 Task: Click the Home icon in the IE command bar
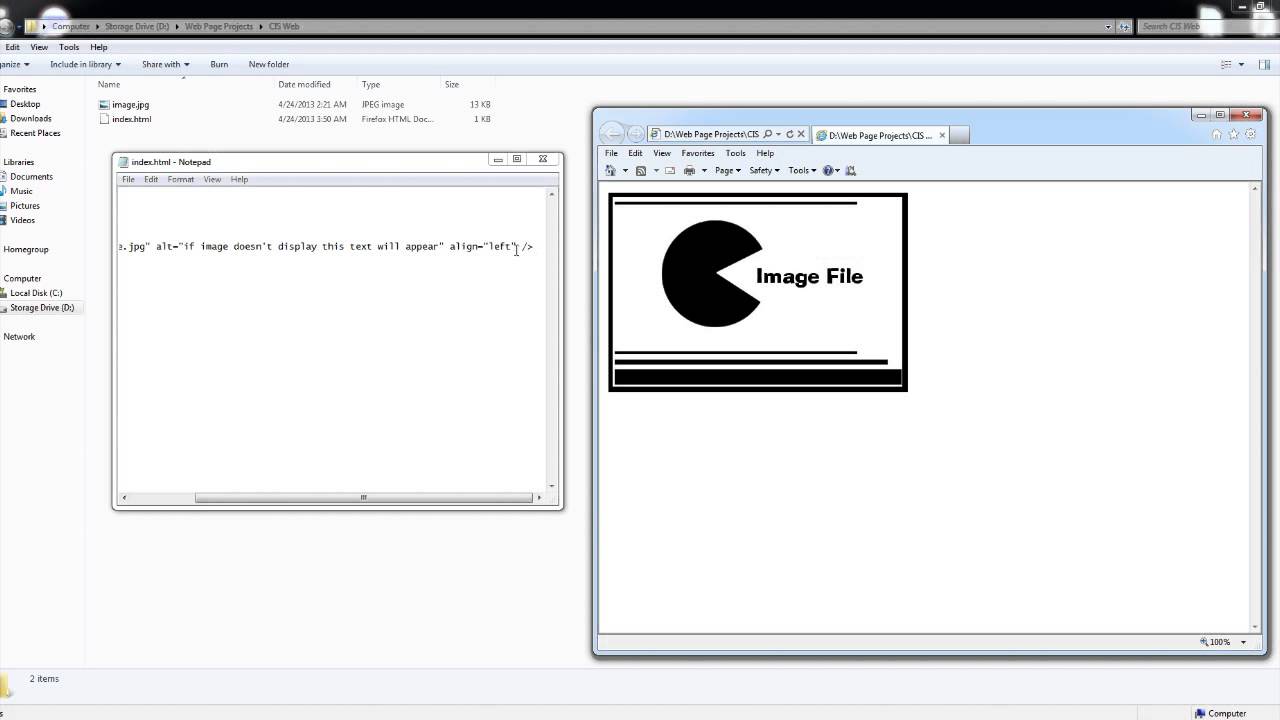click(x=611, y=170)
